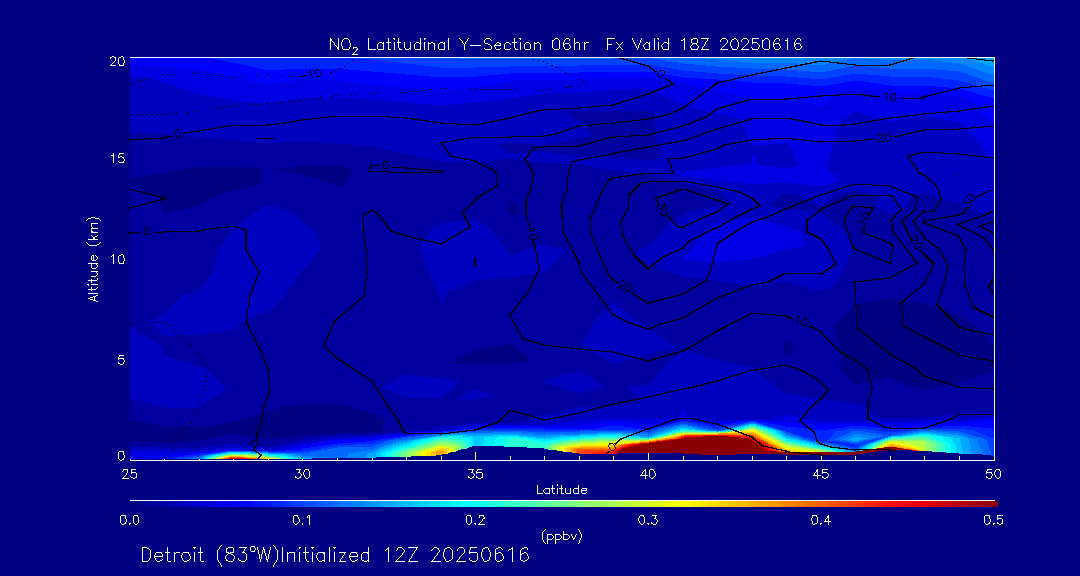Click the contour label 20 near latitude 39
1080x576 pixels.
click(625, 285)
